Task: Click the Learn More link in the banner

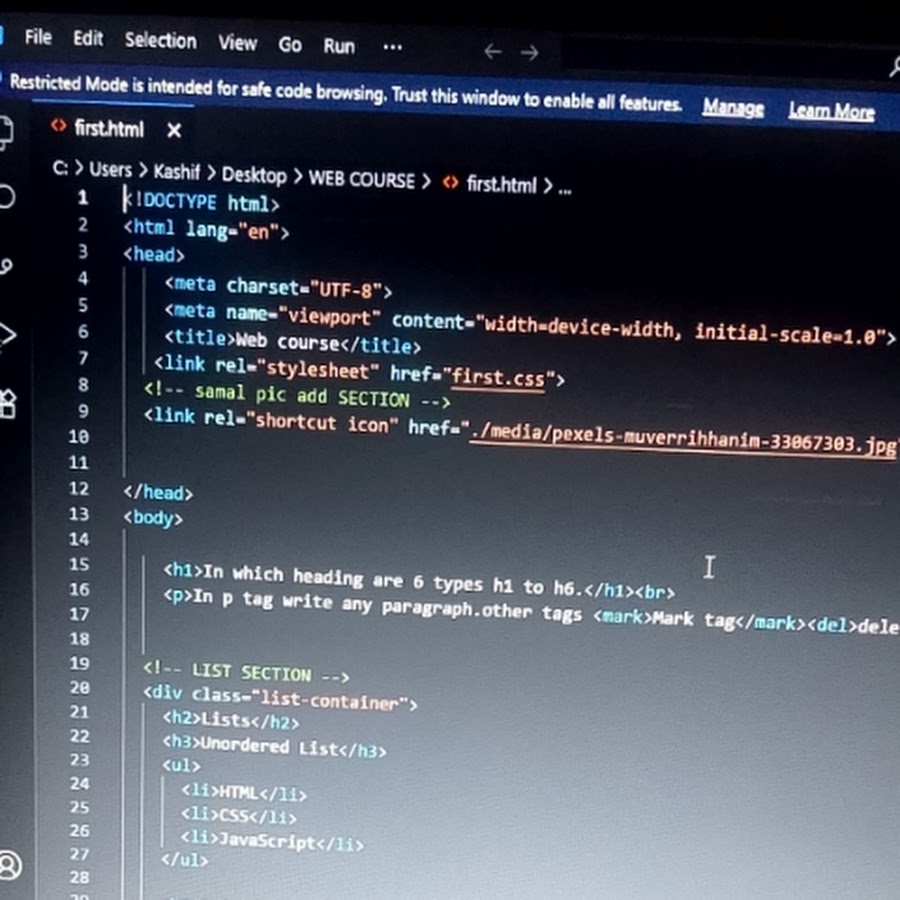Action: tap(830, 111)
